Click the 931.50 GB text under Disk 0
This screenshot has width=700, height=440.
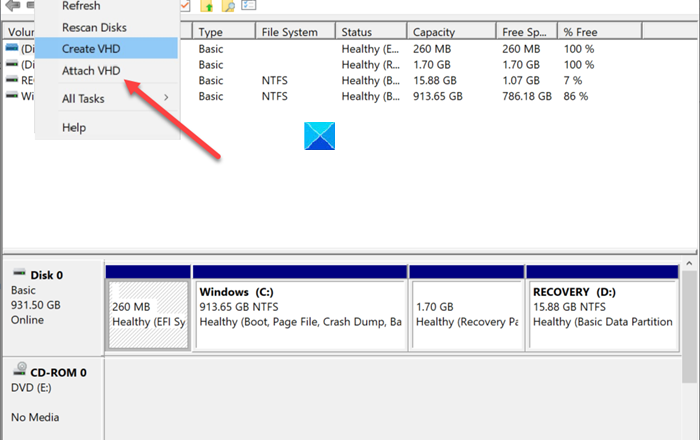click(36, 305)
